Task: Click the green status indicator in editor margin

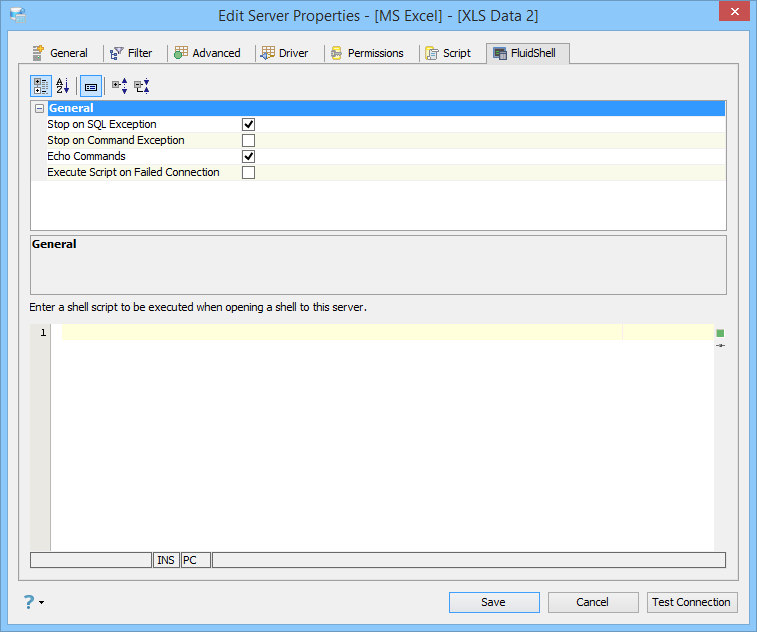Action: point(720,333)
